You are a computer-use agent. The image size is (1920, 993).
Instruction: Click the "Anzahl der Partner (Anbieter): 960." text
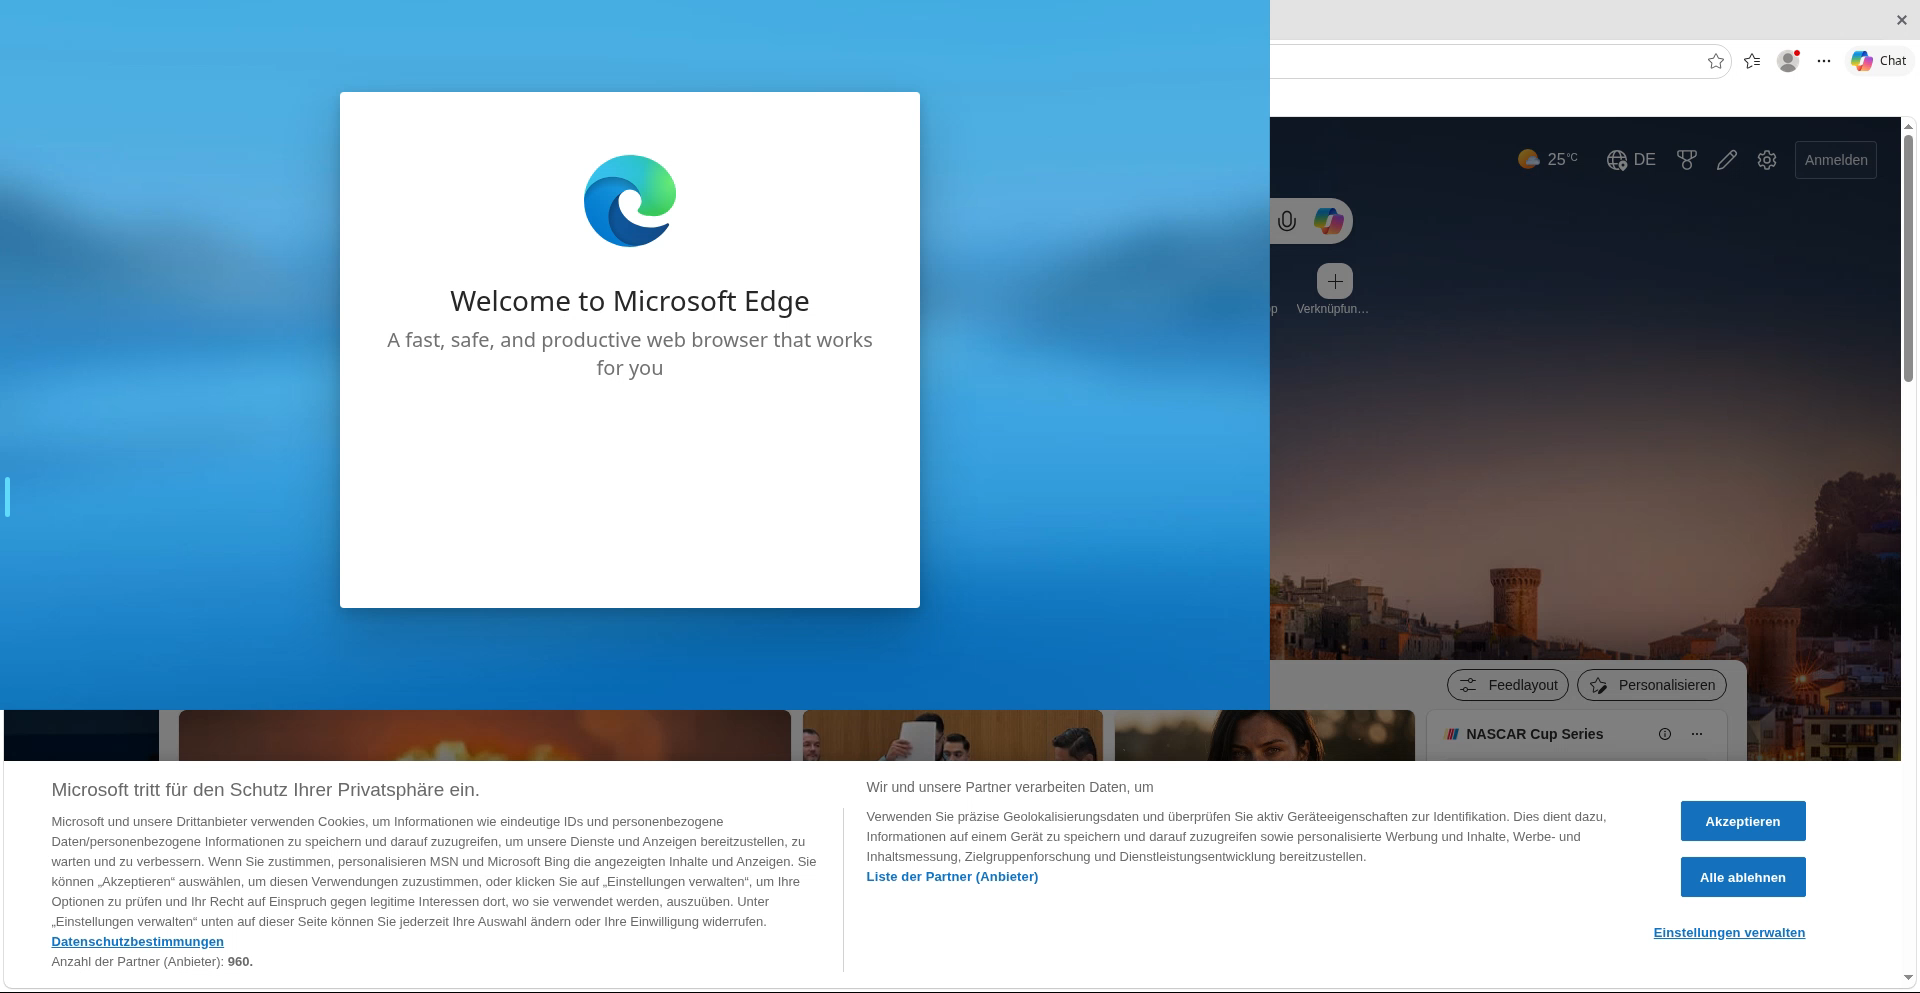click(152, 962)
